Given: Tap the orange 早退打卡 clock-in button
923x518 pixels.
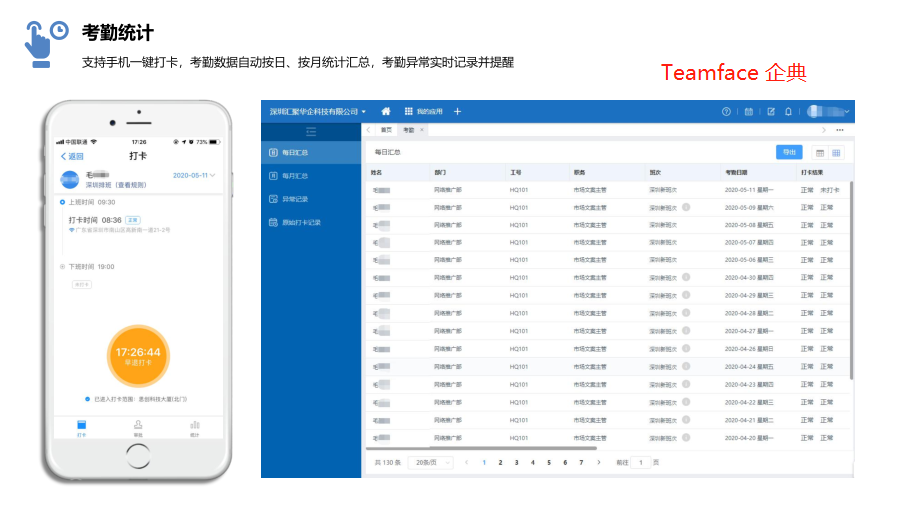Looking at the screenshot, I should [x=138, y=356].
